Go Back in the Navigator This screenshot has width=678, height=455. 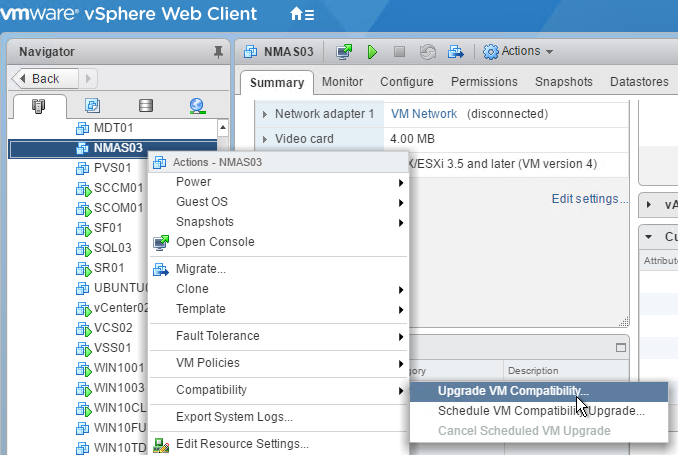[45, 79]
